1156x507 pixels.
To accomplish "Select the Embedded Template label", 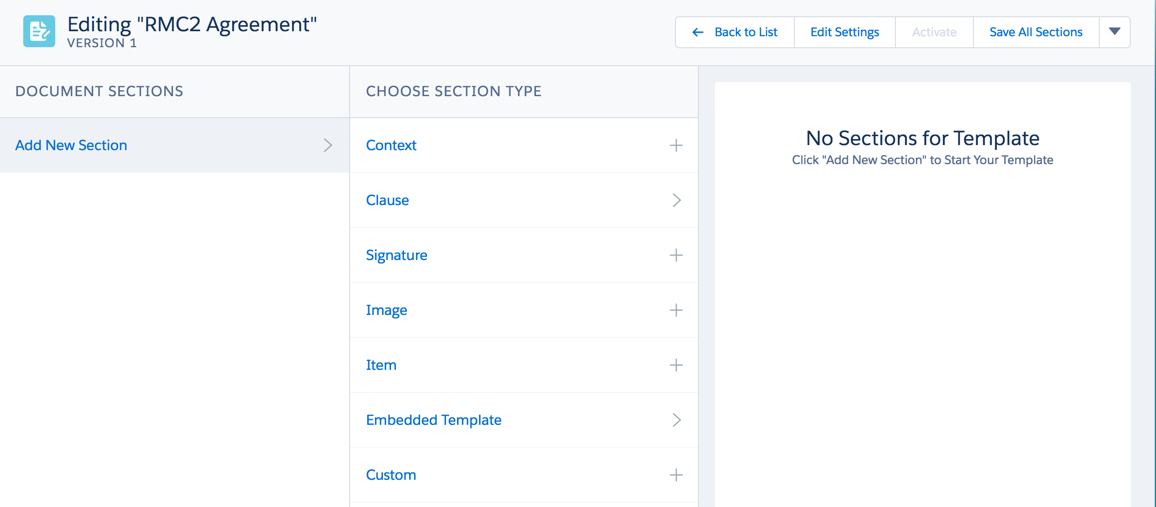I will [x=433, y=420].
